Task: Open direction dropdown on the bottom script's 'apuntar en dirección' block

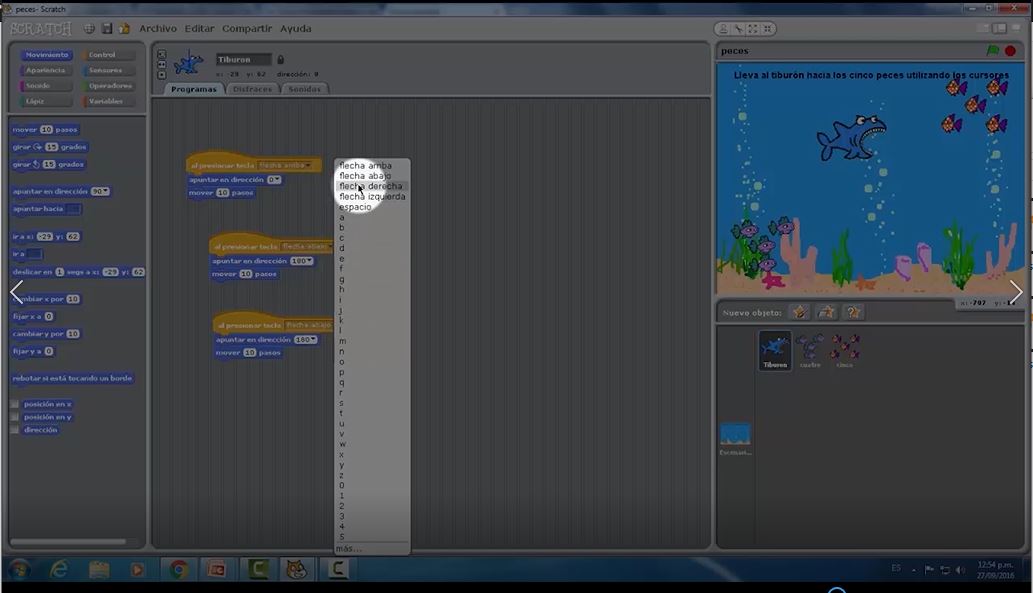Action: tap(306, 339)
